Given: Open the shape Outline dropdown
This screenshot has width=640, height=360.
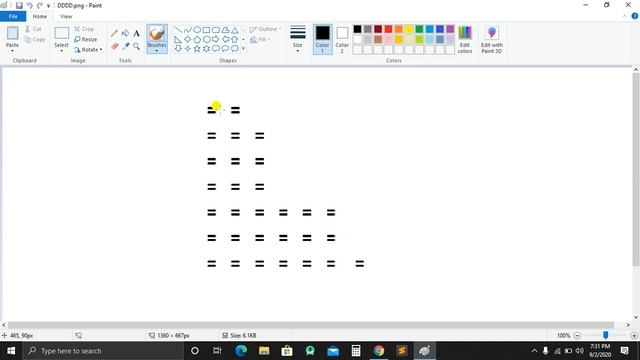Looking at the screenshot, I should pos(265,29).
